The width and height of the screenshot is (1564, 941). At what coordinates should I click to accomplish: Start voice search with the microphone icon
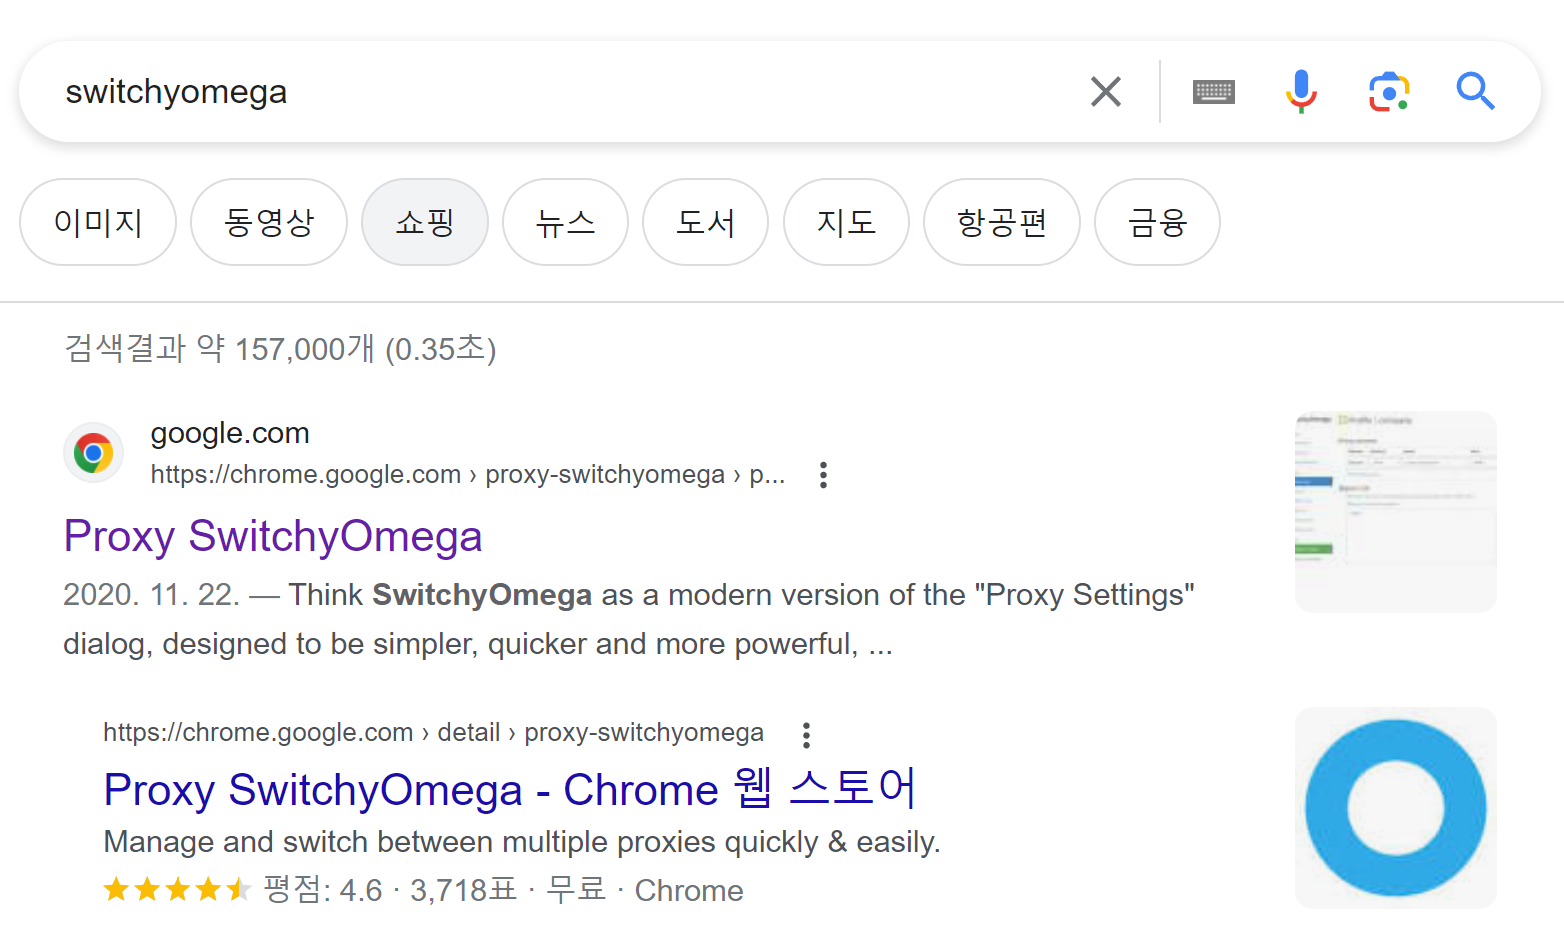coord(1301,92)
